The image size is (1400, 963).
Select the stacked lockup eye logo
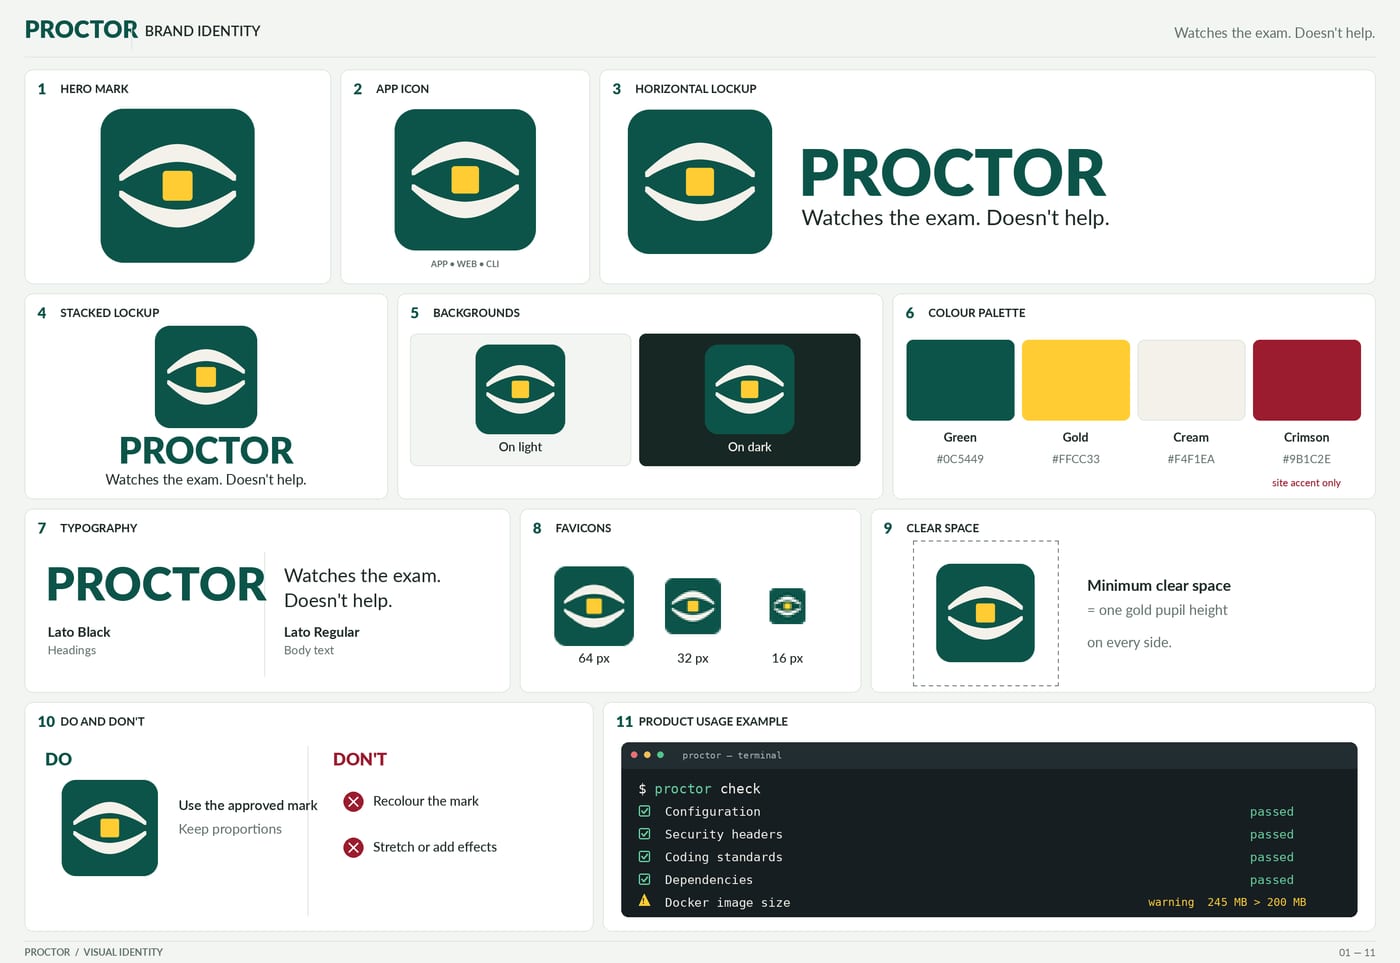[x=206, y=377]
